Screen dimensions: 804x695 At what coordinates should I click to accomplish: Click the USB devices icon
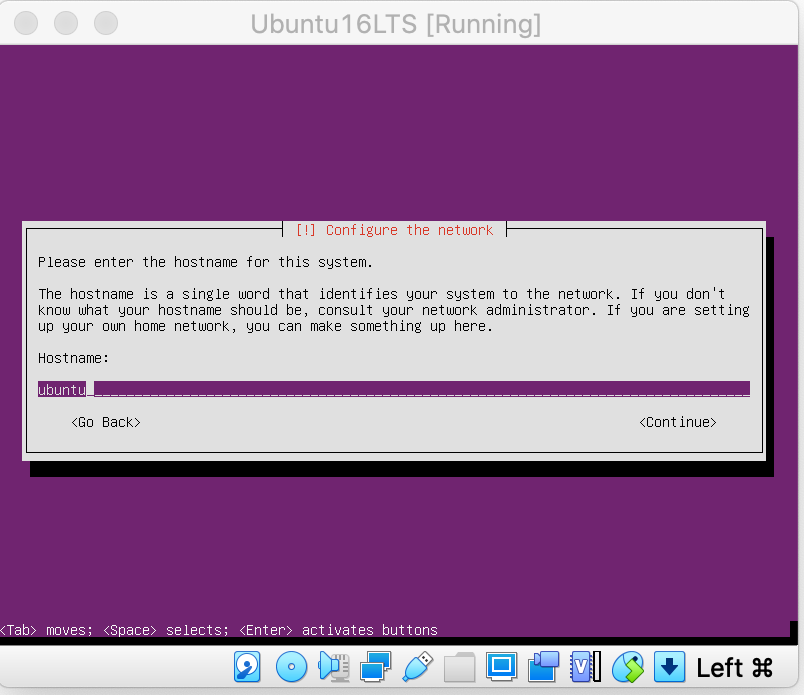tap(417, 666)
